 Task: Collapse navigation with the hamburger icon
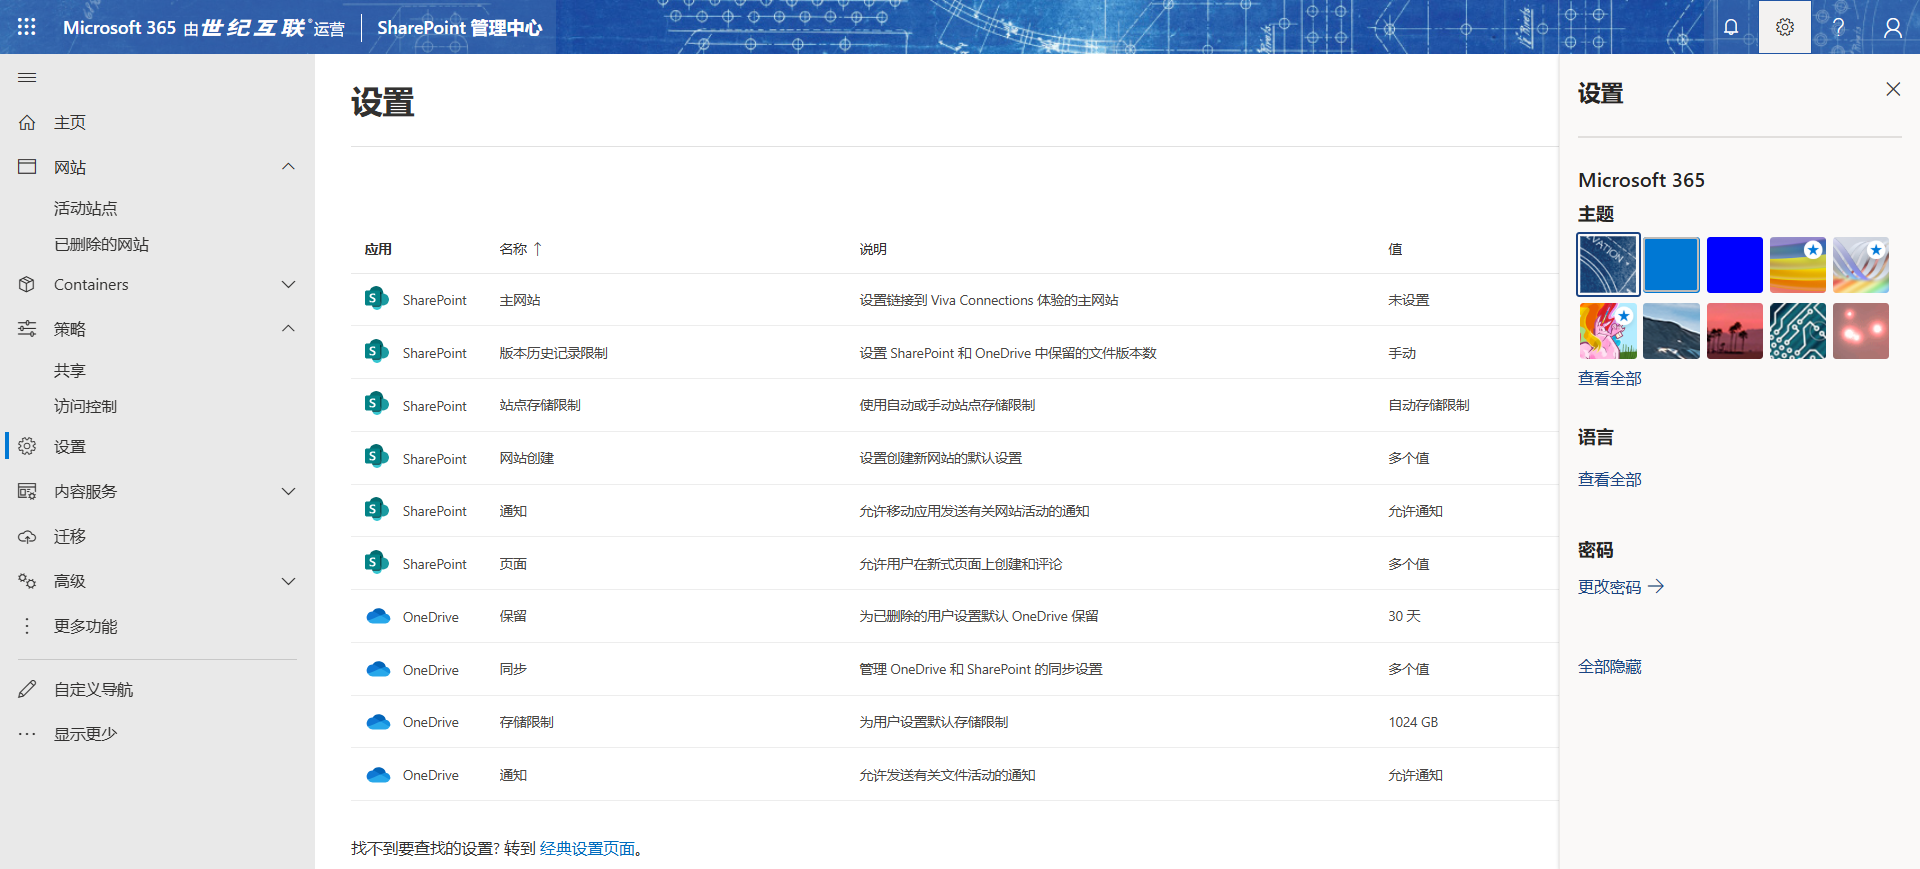[27, 77]
